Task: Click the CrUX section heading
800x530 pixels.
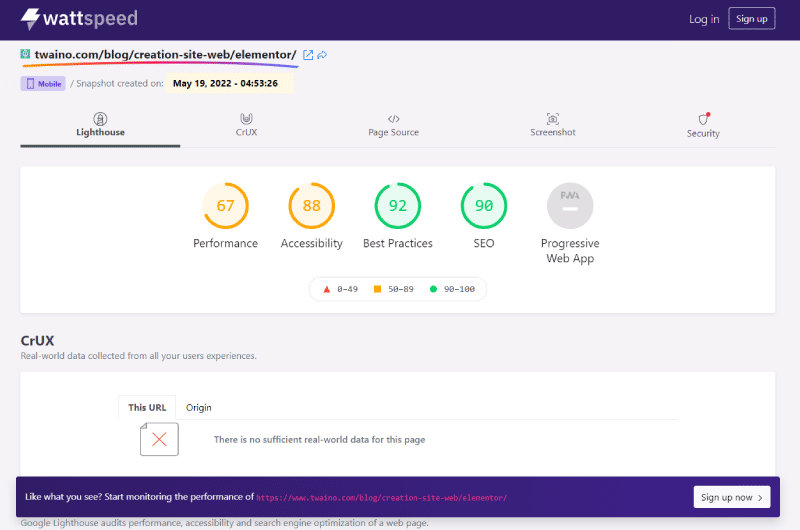Action: [37, 340]
